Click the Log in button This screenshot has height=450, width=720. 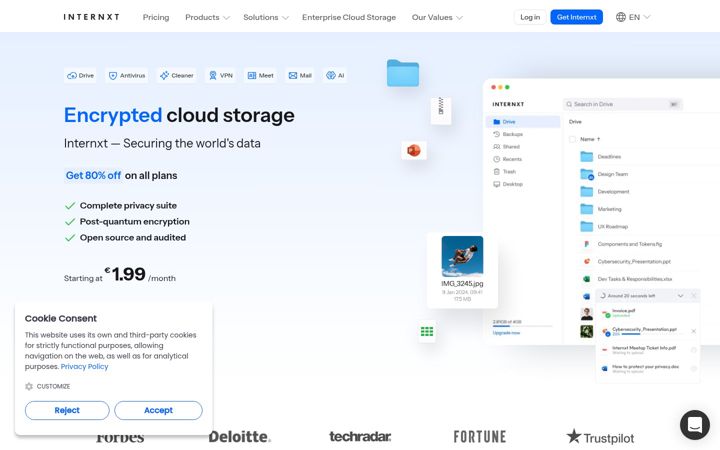[x=530, y=17]
